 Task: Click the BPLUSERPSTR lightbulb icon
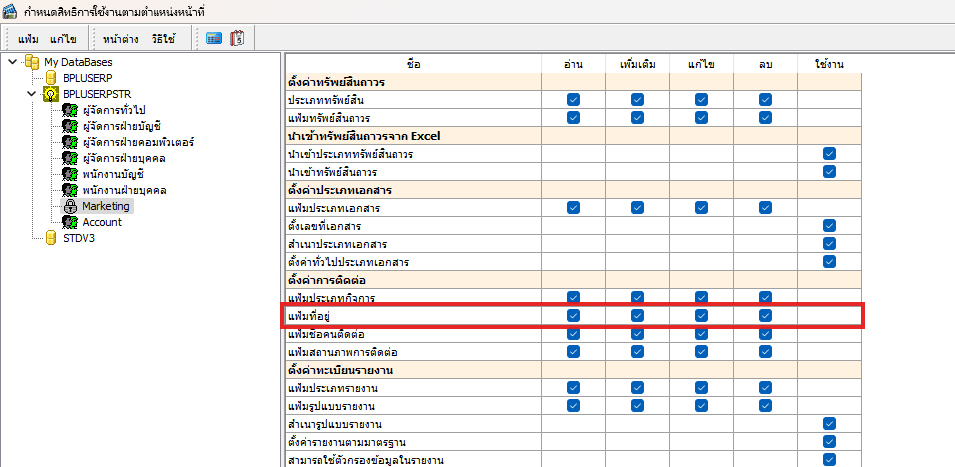(51, 94)
